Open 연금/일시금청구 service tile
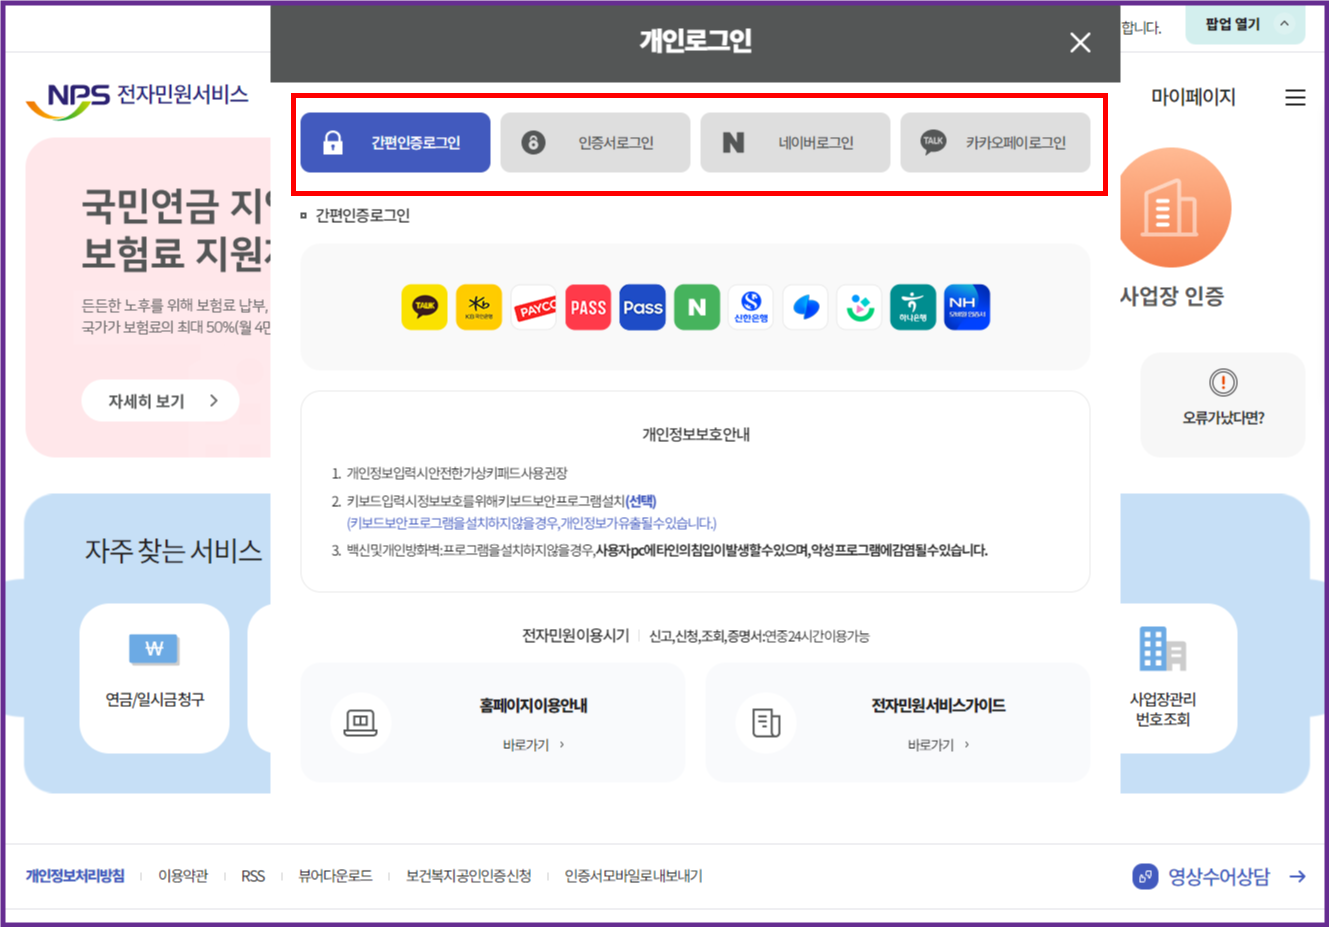The image size is (1329, 927). click(155, 678)
